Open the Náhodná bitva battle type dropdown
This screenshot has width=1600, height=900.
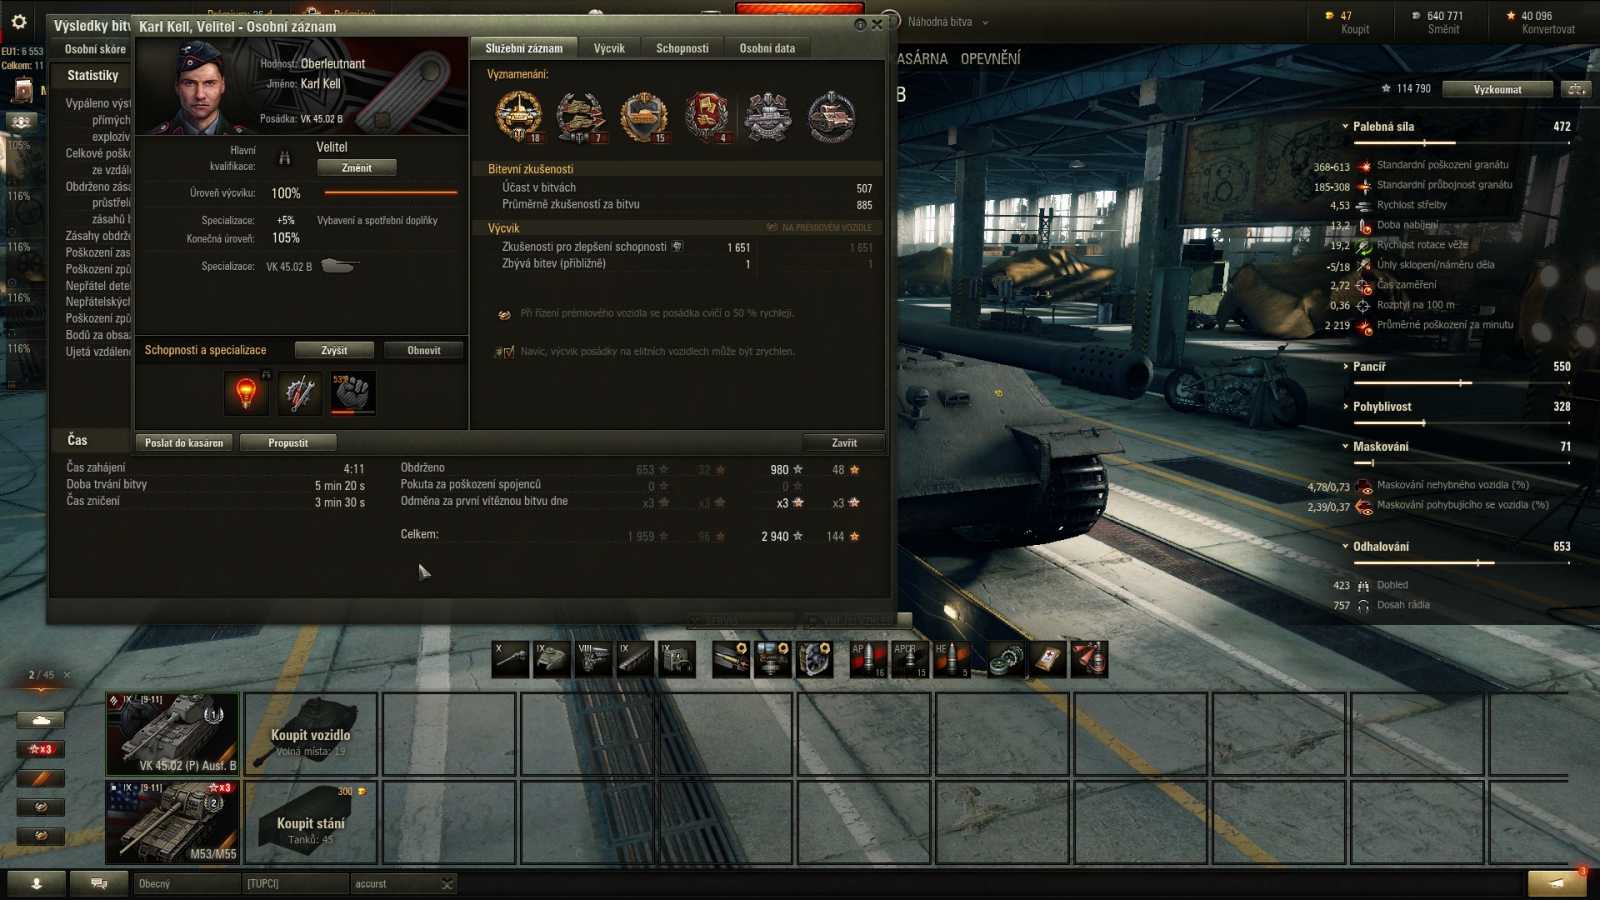(x=947, y=22)
